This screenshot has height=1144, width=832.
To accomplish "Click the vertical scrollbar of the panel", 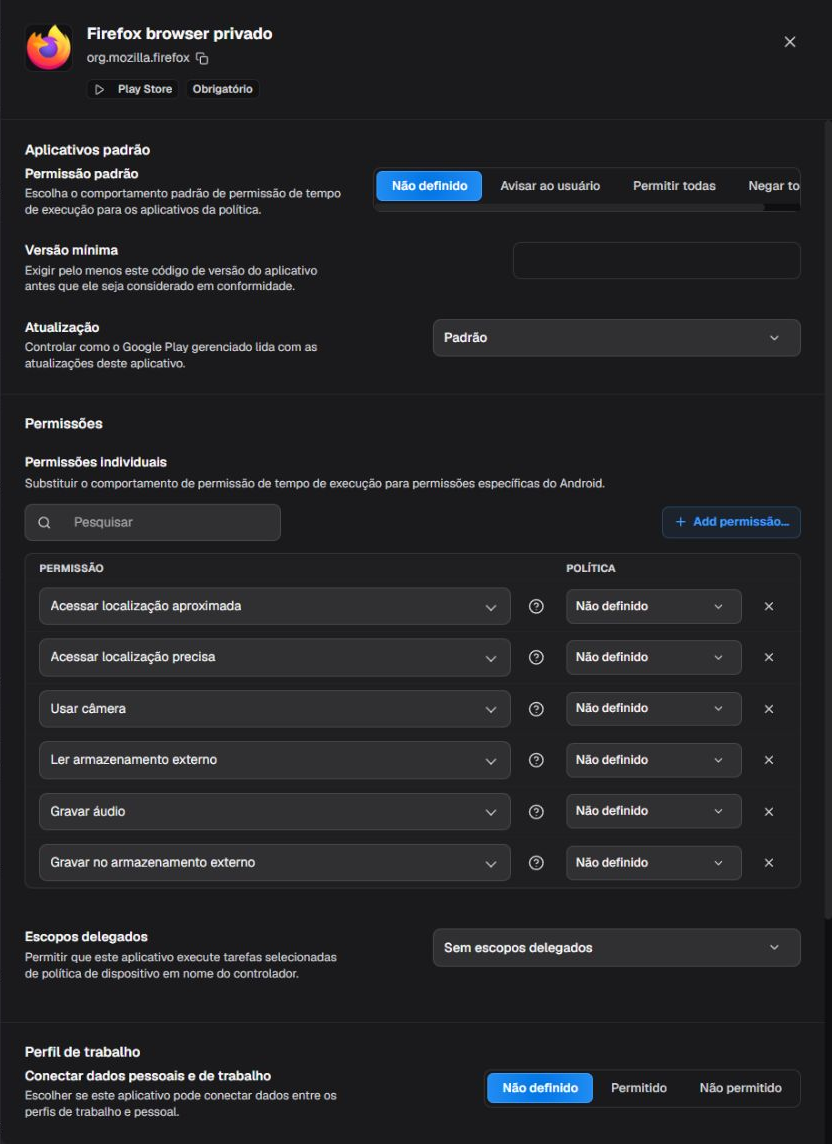I will [x=828, y=518].
